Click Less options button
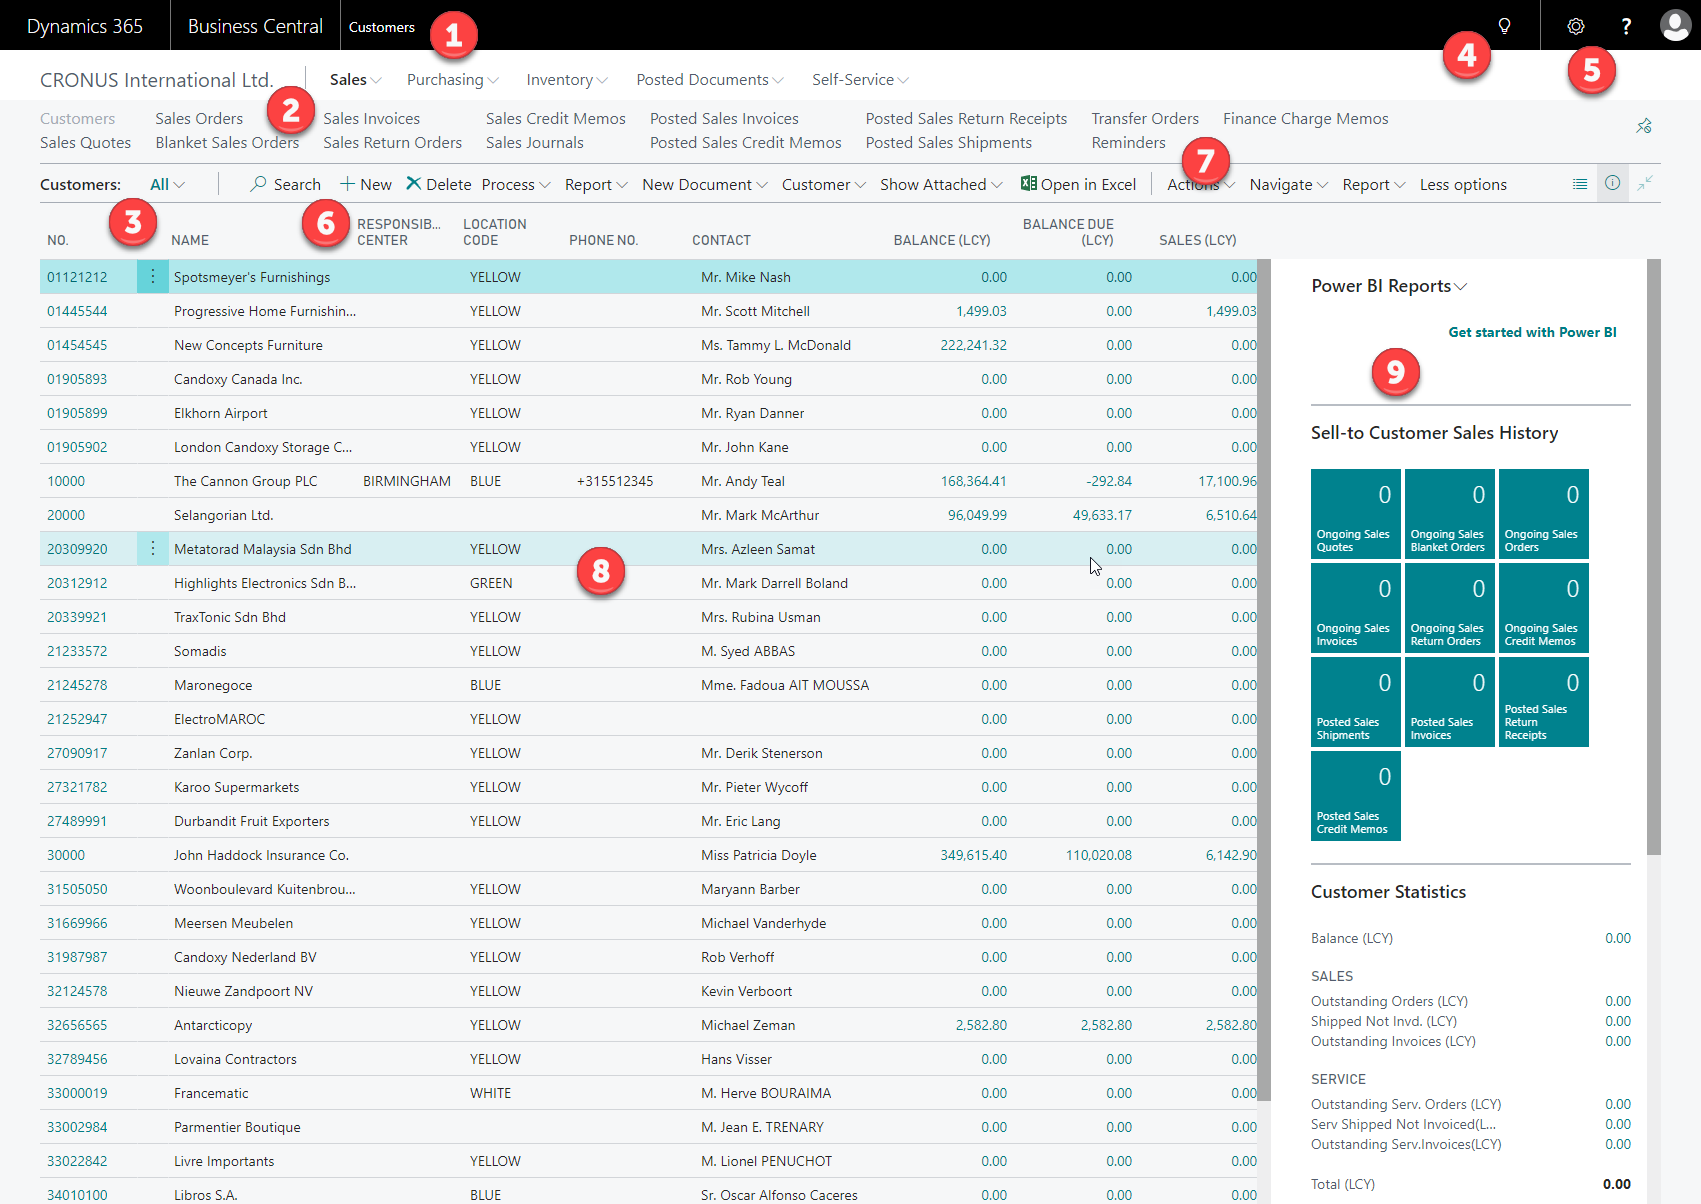The width and height of the screenshot is (1701, 1204). coord(1463,184)
